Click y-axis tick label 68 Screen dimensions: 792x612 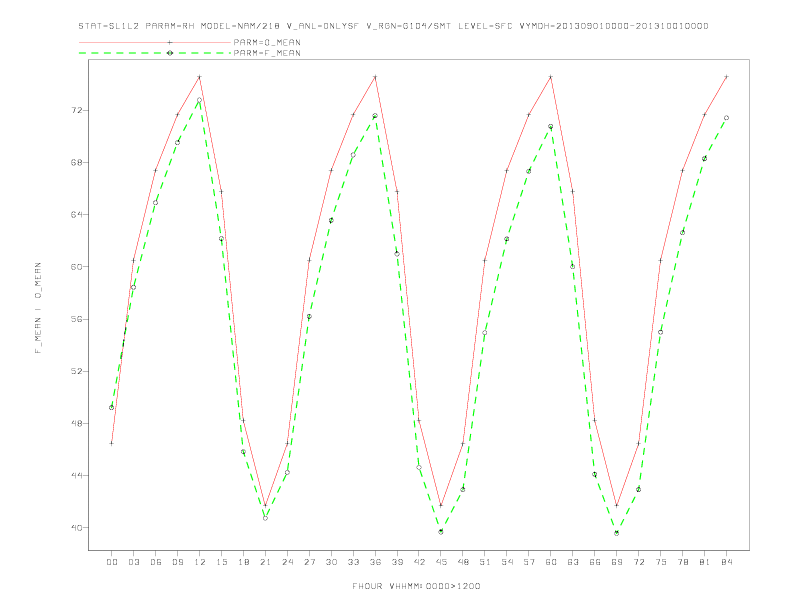[77, 162]
